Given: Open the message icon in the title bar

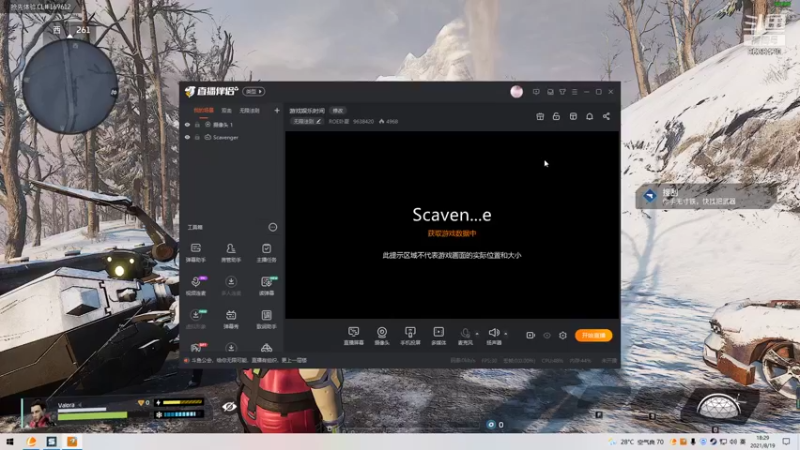Looking at the screenshot, I should click(536, 92).
